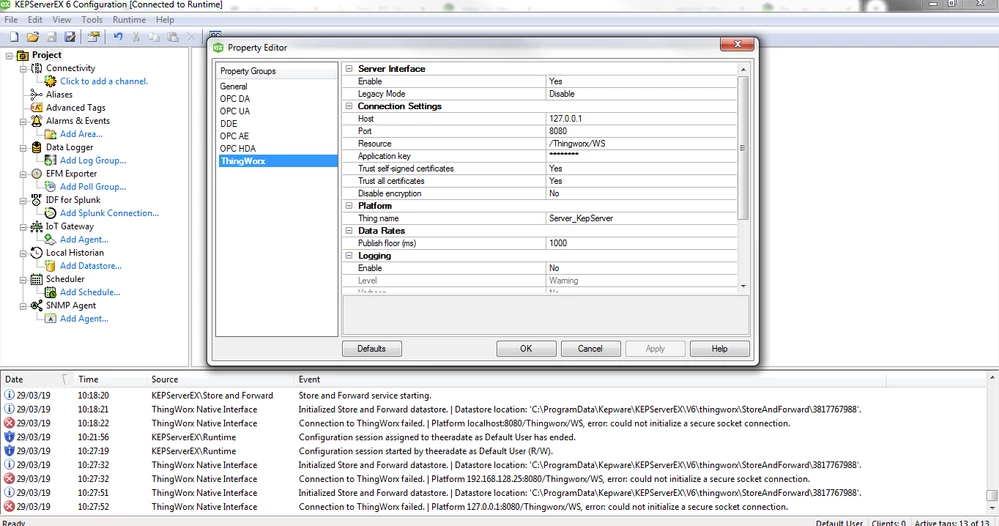Click the property grid scroll down arrow
The height and width of the screenshot is (526, 999).
(x=743, y=287)
